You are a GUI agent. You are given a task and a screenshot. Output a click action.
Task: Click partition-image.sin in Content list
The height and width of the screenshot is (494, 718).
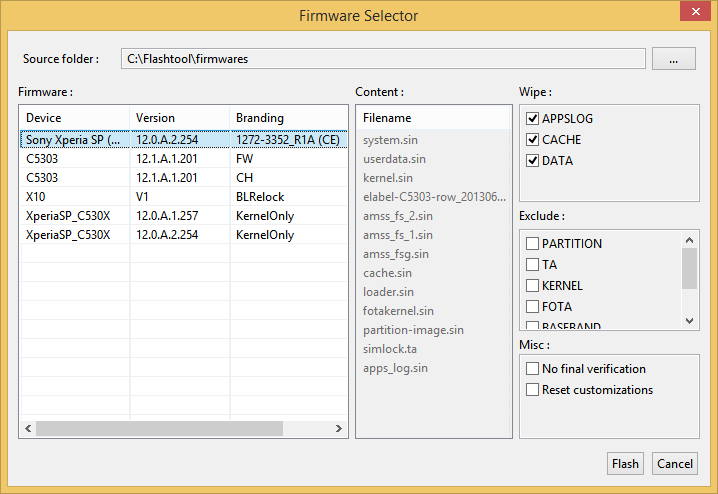tap(413, 330)
